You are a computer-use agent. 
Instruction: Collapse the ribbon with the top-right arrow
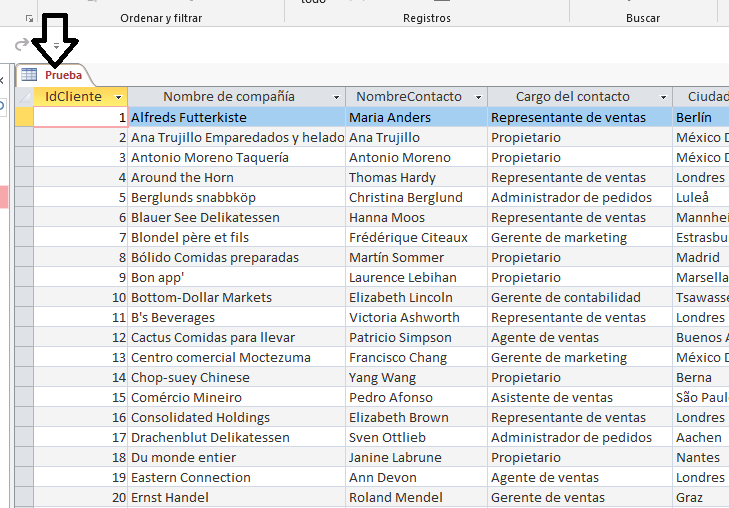click(x=722, y=18)
